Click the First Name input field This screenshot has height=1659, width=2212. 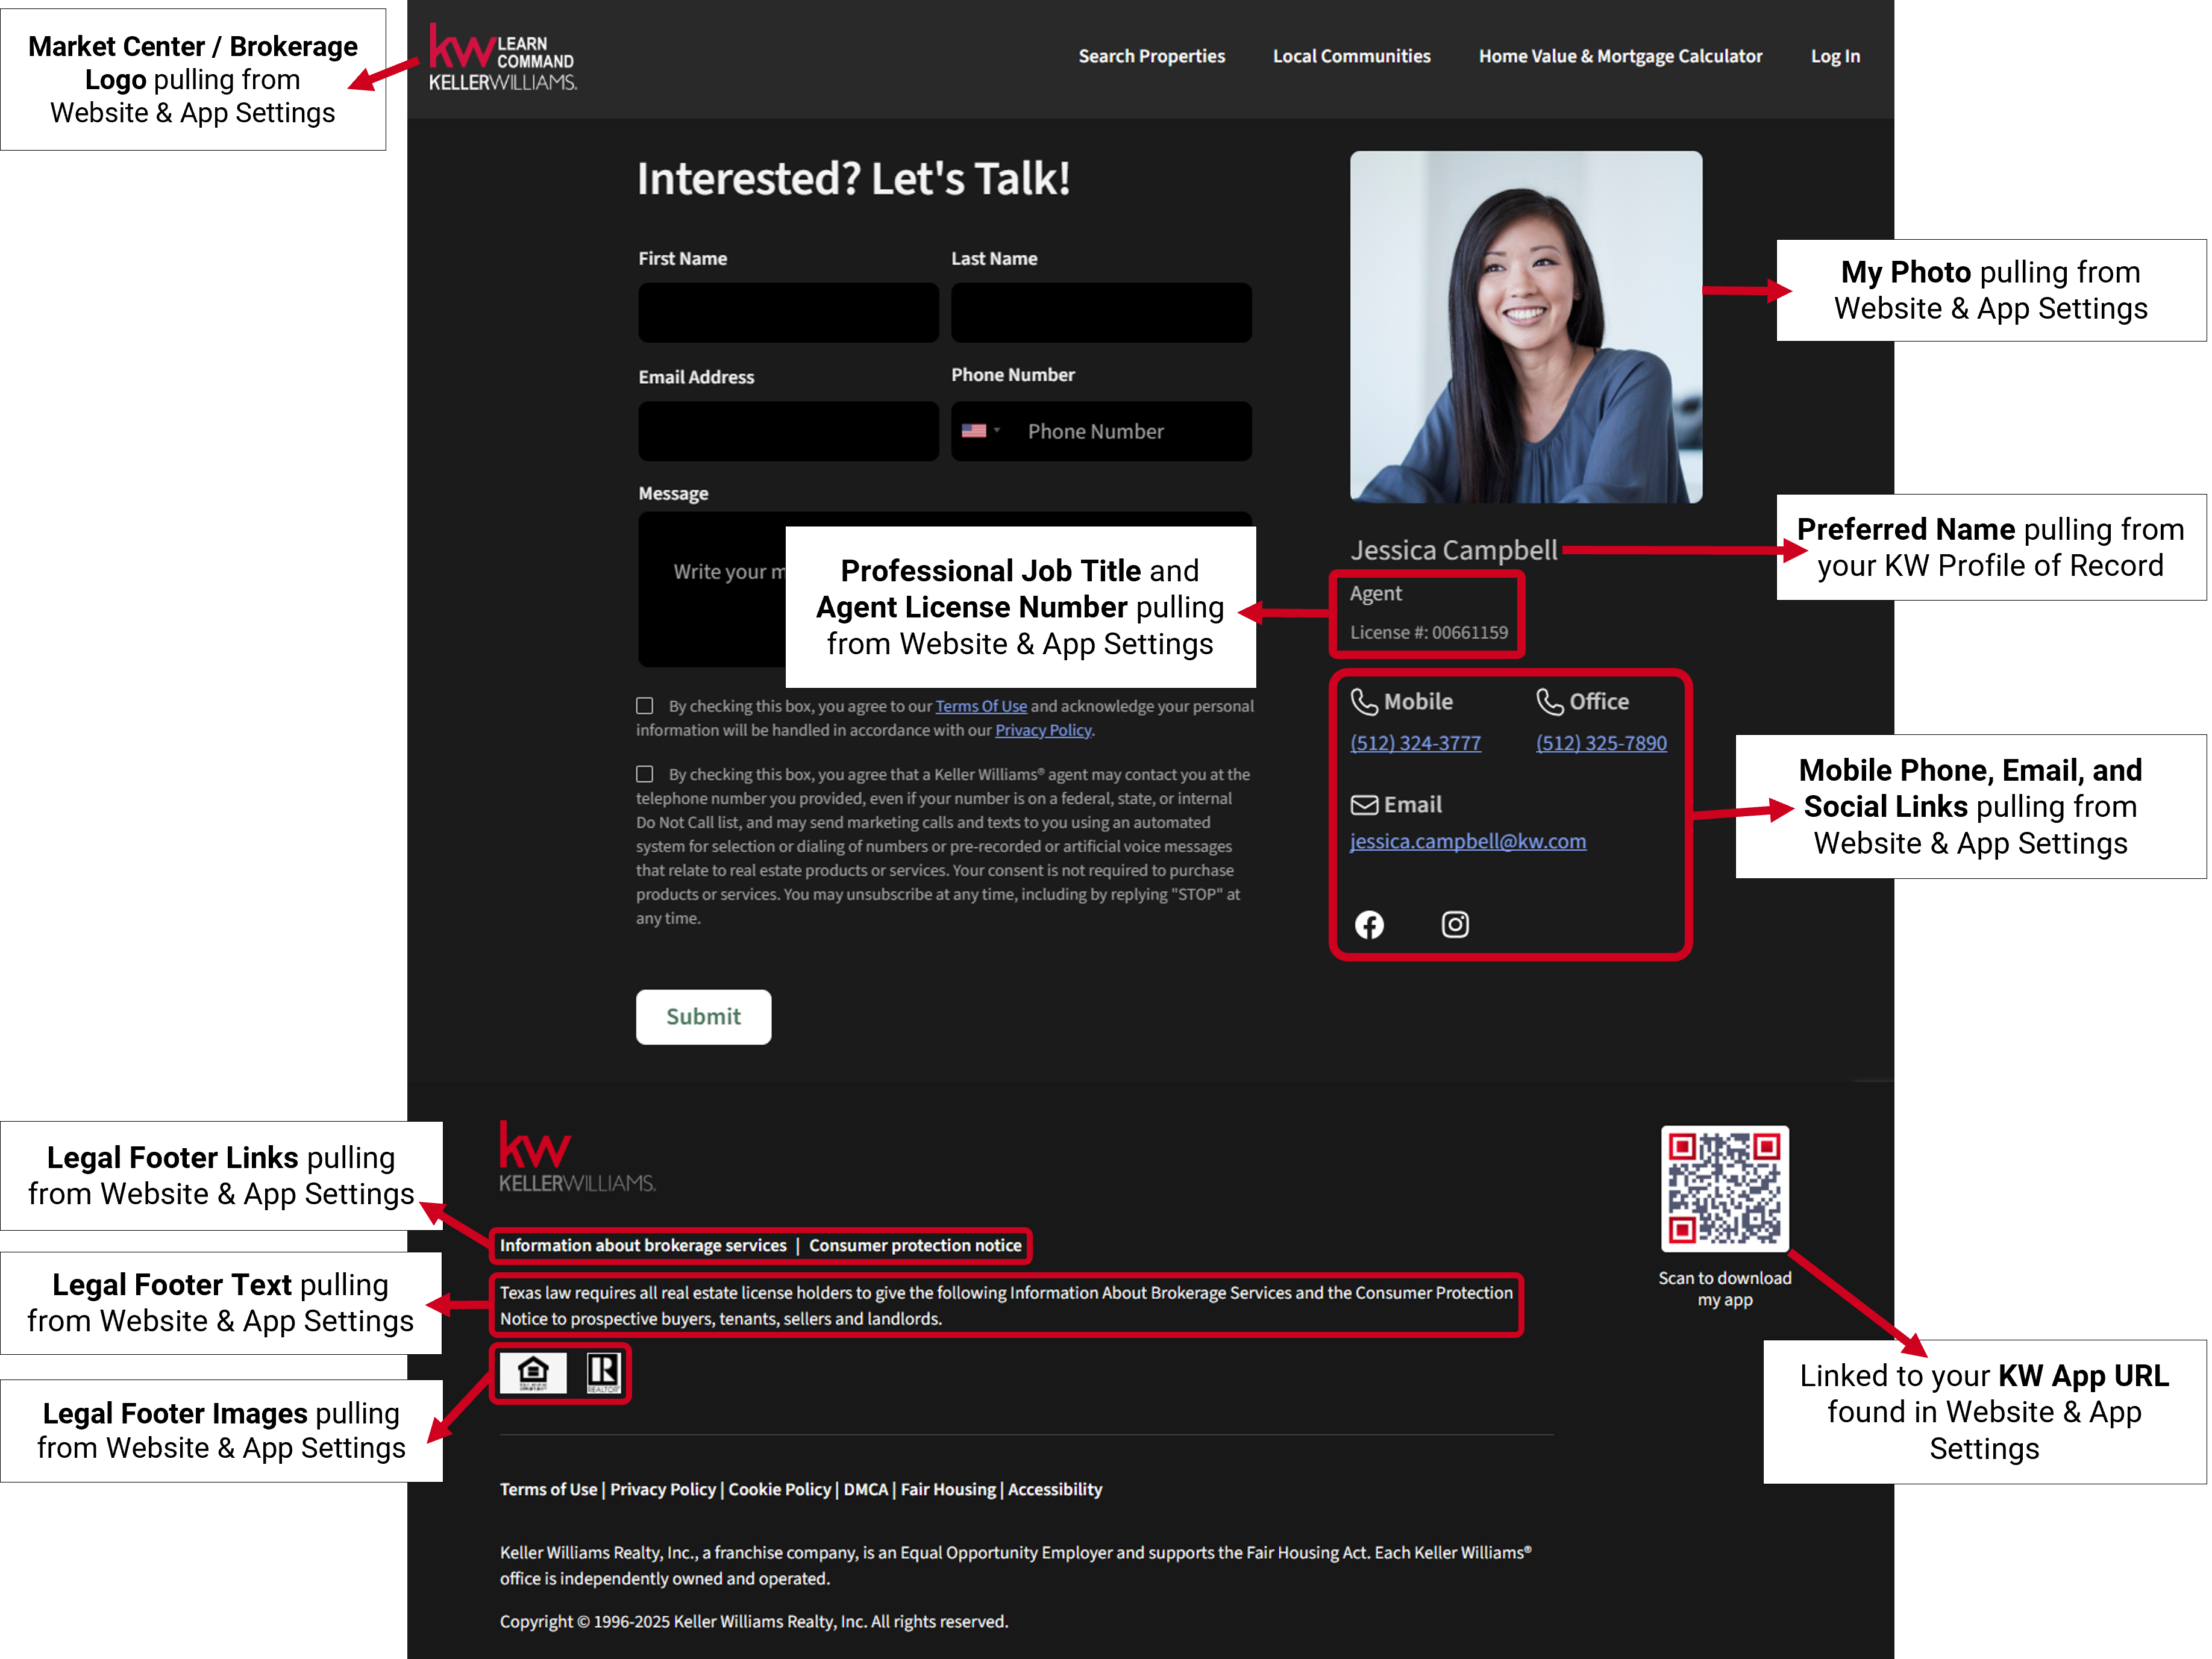[788, 313]
